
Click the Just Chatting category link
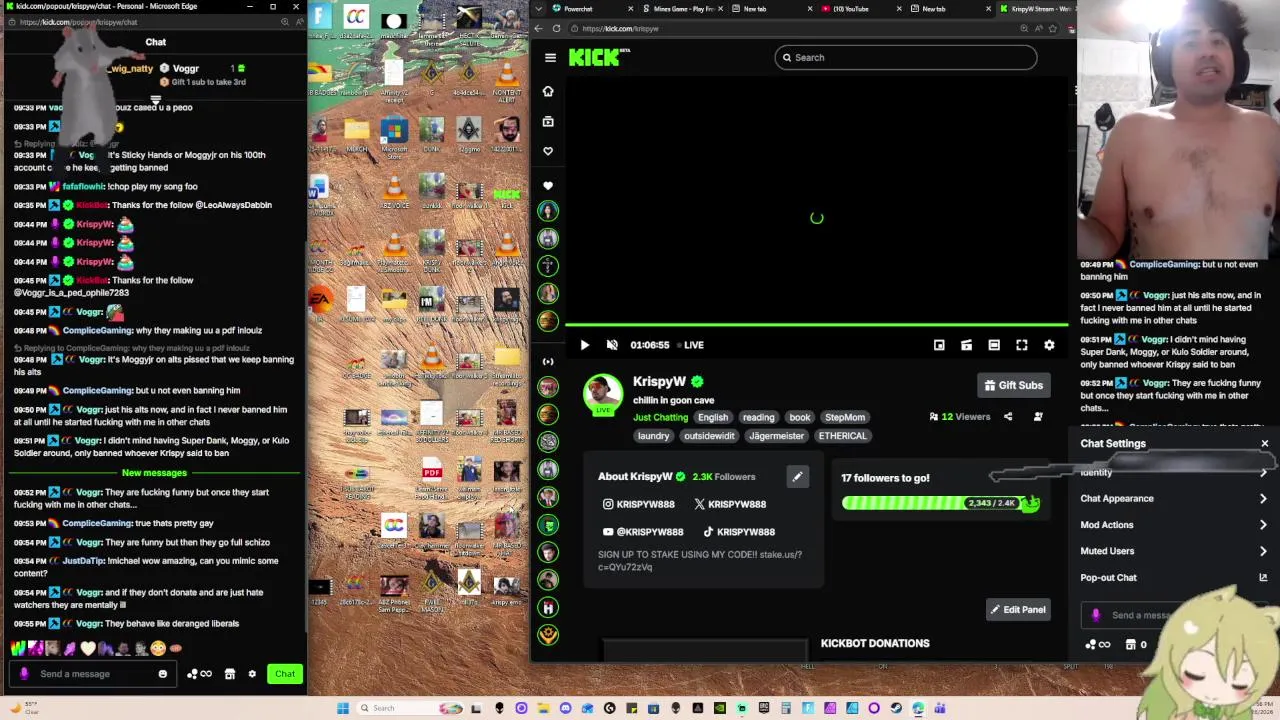pyautogui.click(x=660, y=417)
